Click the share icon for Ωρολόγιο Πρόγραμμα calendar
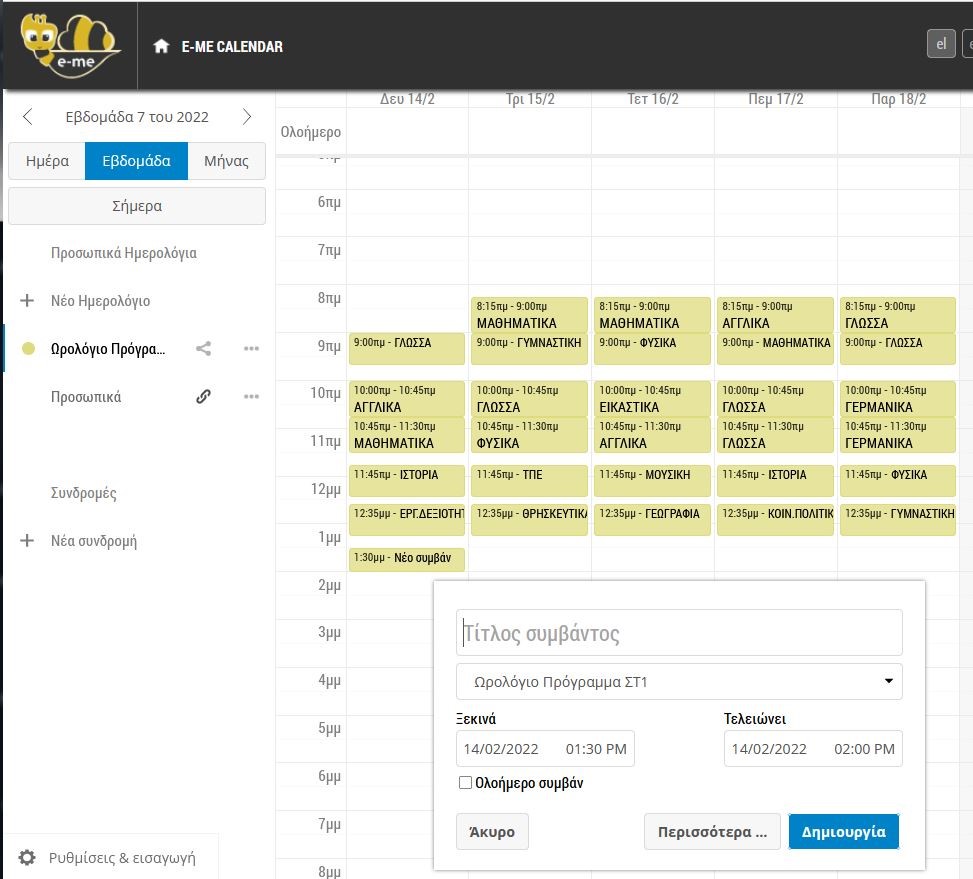Image resolution: width=973 pixels, height=879 pixels. pyautogui.click(x=203, y=349)
